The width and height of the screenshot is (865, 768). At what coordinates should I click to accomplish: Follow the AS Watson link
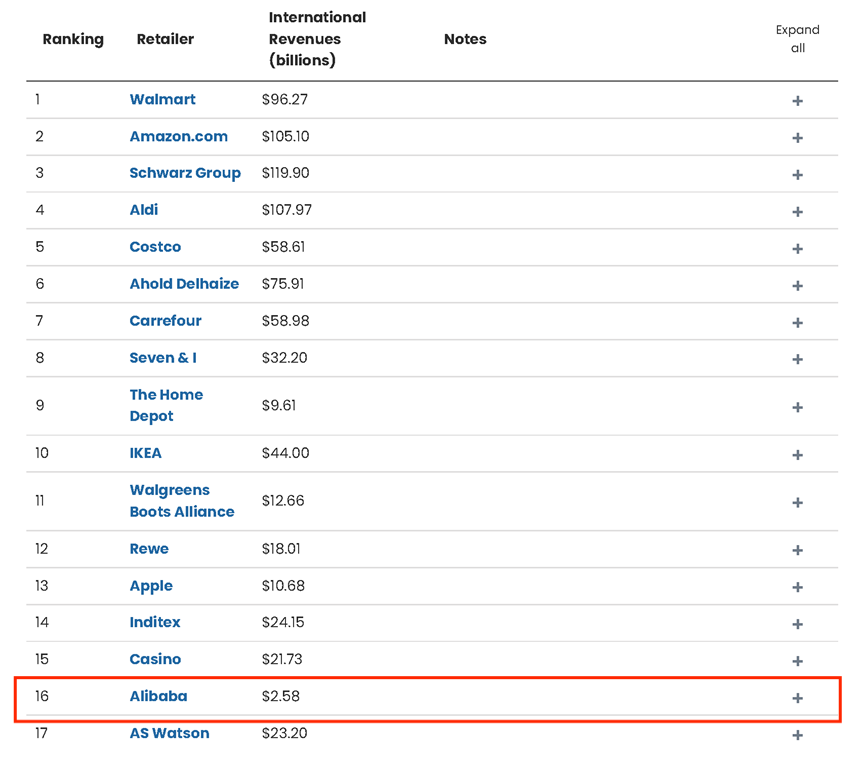pyautogui.click(x=169, y=733)
